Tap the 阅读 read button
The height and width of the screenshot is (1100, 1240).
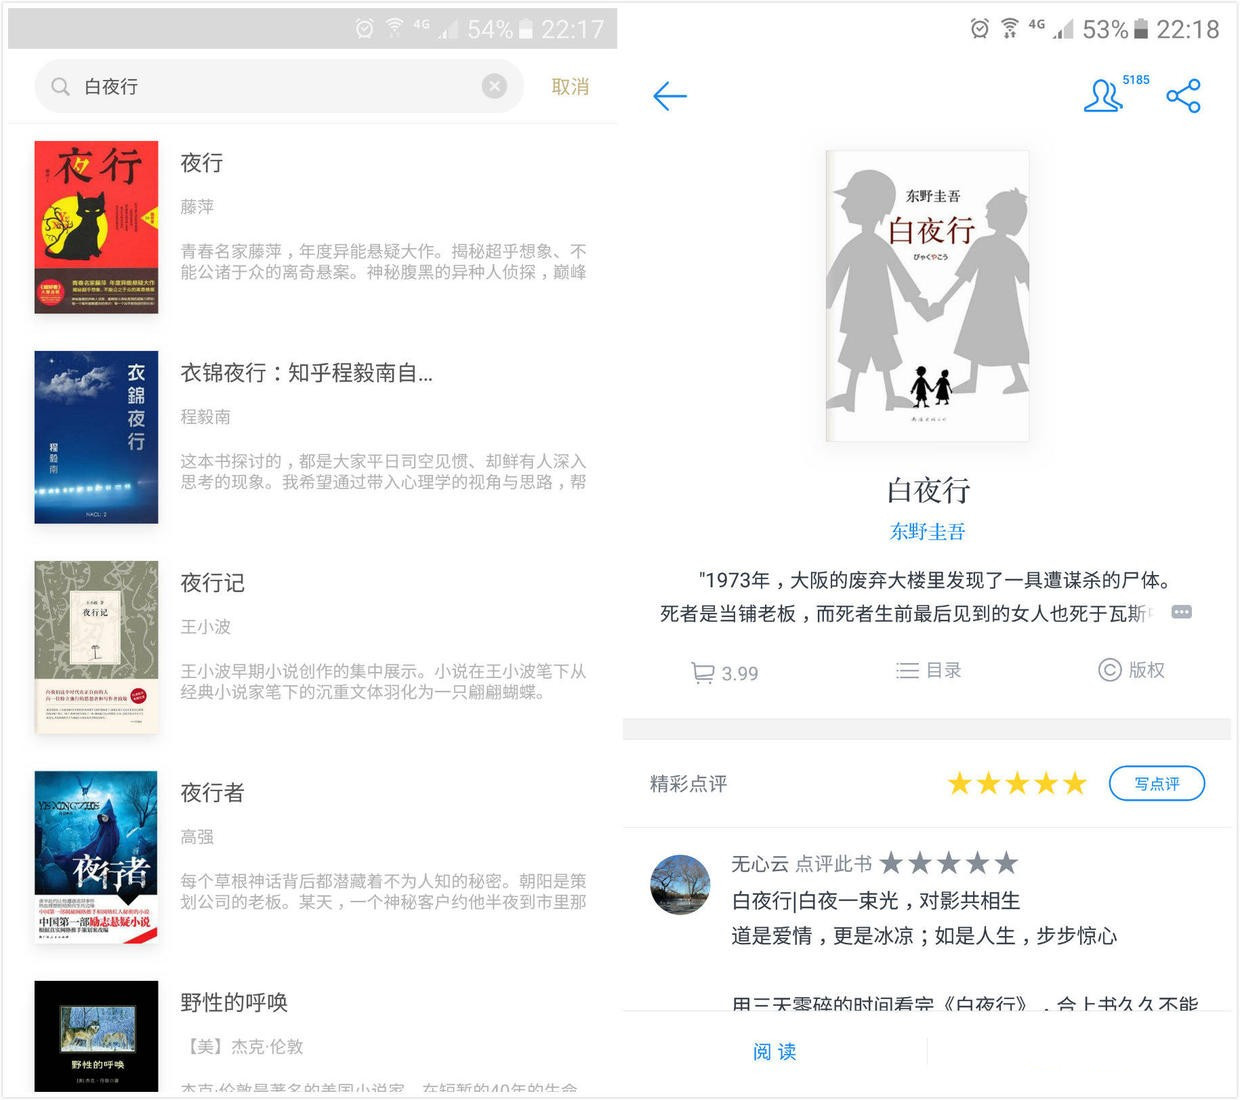775,1052
